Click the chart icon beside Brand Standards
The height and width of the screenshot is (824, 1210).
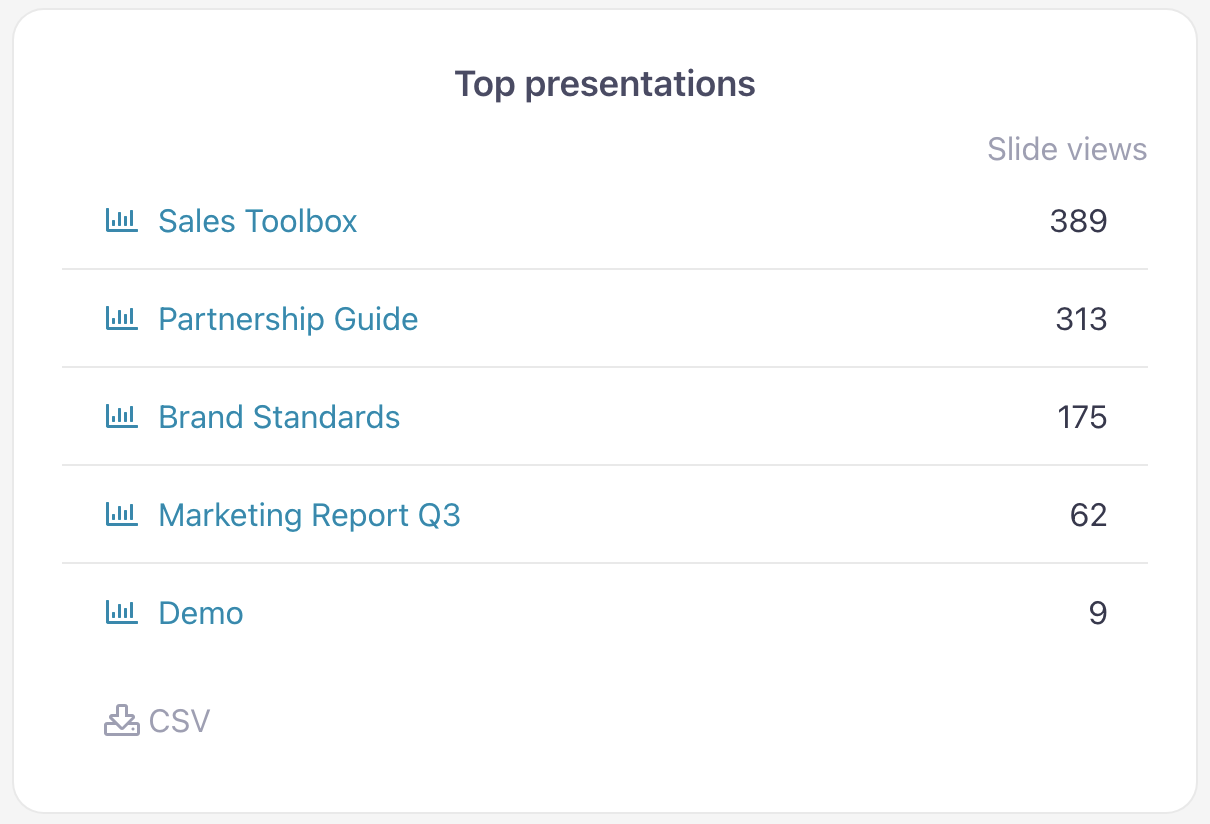tap(121, 417)
